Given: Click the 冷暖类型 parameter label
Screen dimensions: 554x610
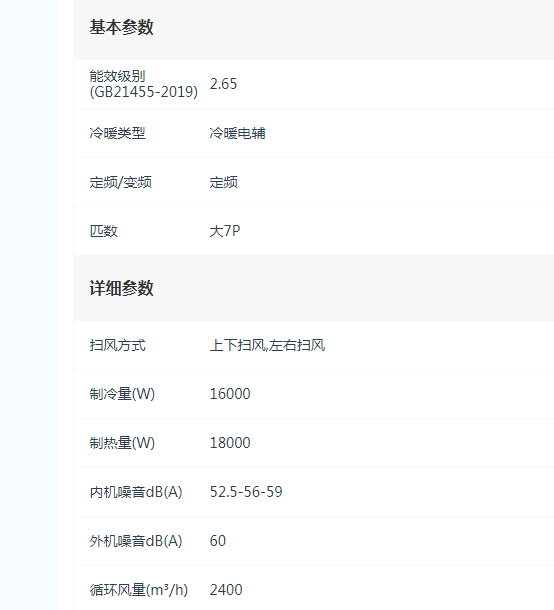Looking at the screenshot, I should click(117, 133).
